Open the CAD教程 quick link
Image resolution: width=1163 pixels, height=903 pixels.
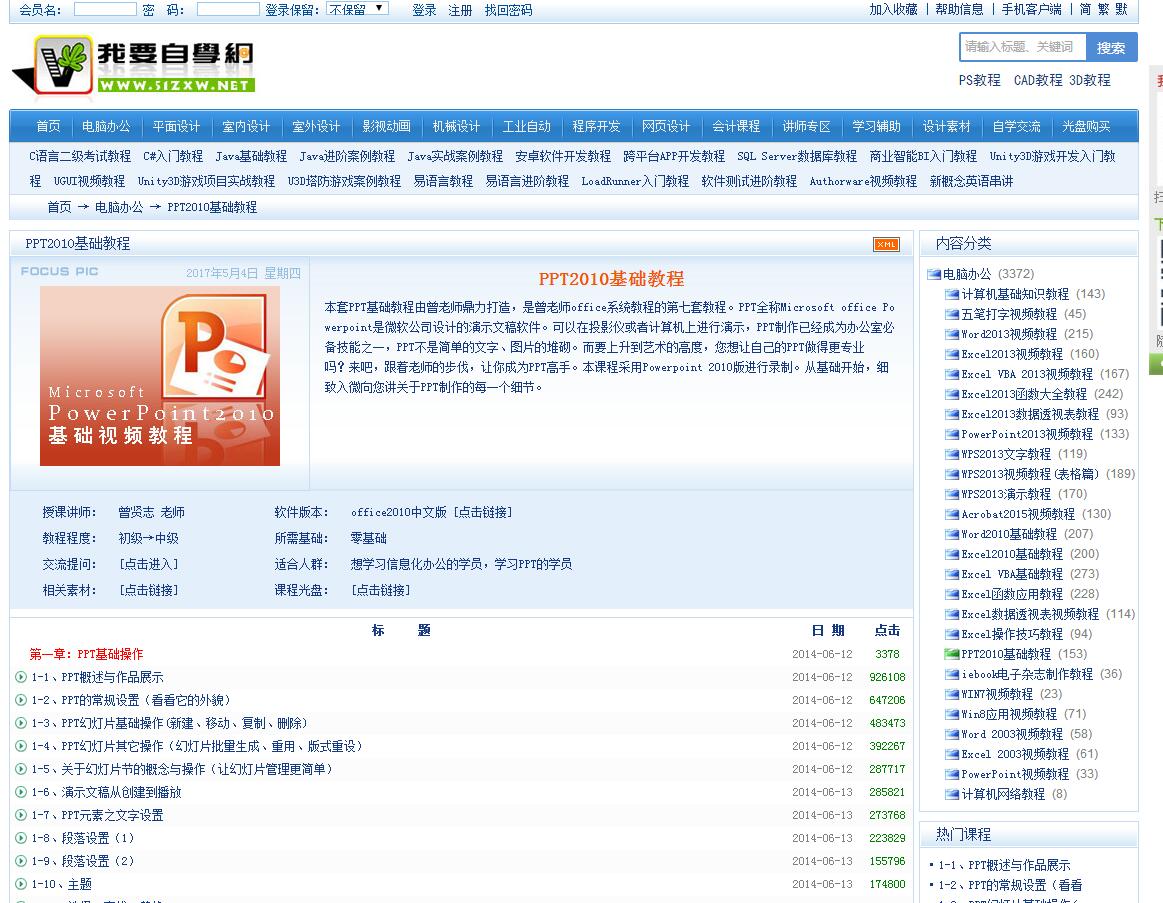1038,80
